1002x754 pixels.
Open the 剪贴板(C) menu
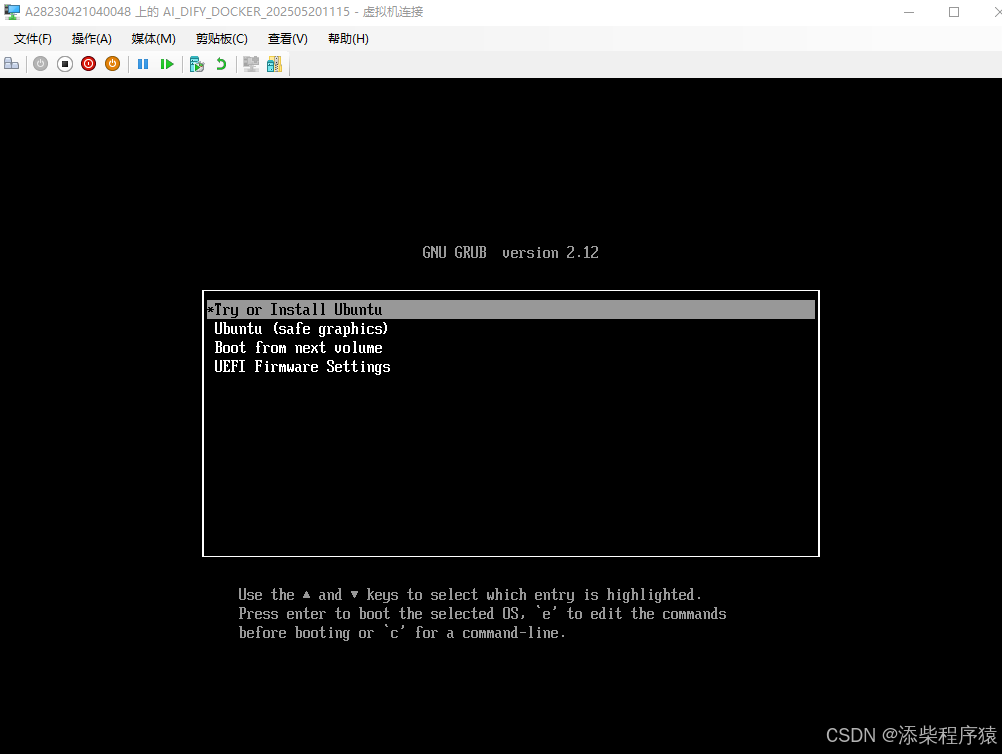pyautogui.click(x=222, y=39)
